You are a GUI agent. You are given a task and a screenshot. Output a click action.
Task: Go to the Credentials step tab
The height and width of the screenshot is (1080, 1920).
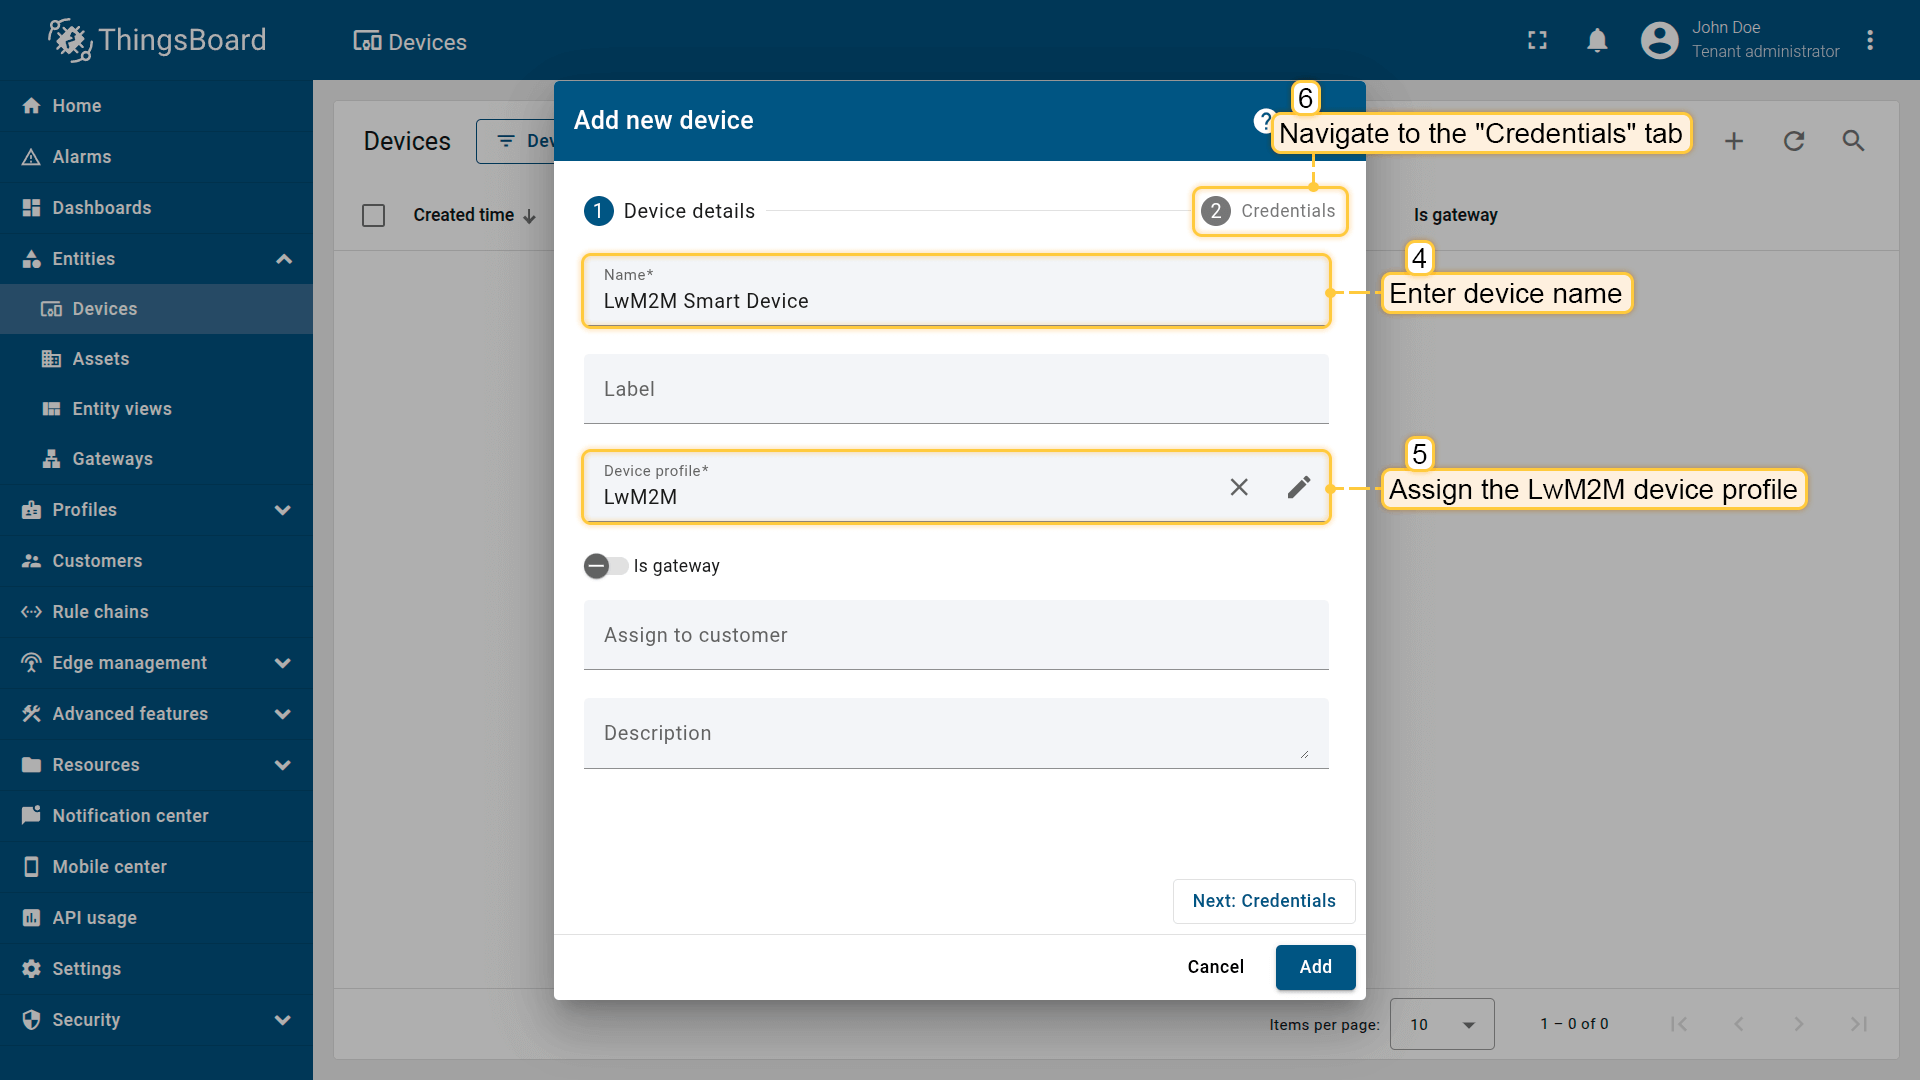click(x=1269, y=211)
